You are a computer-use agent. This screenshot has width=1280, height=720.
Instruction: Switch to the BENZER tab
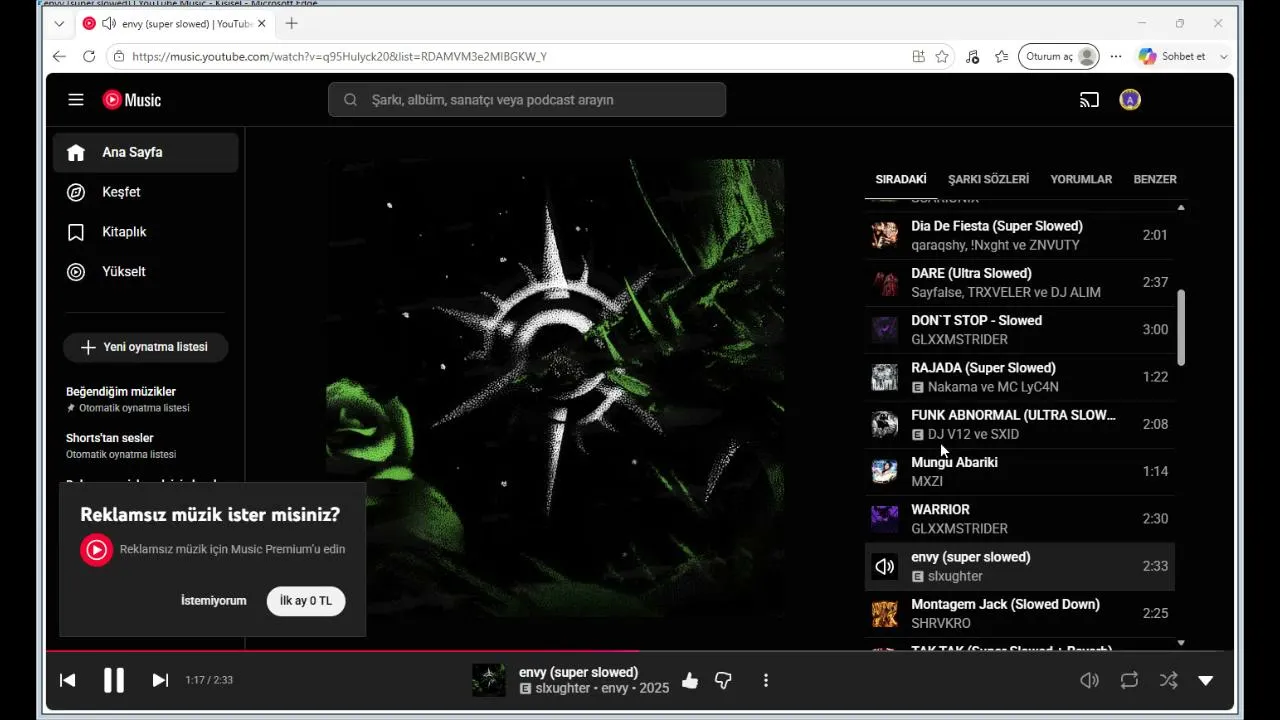1155,180
